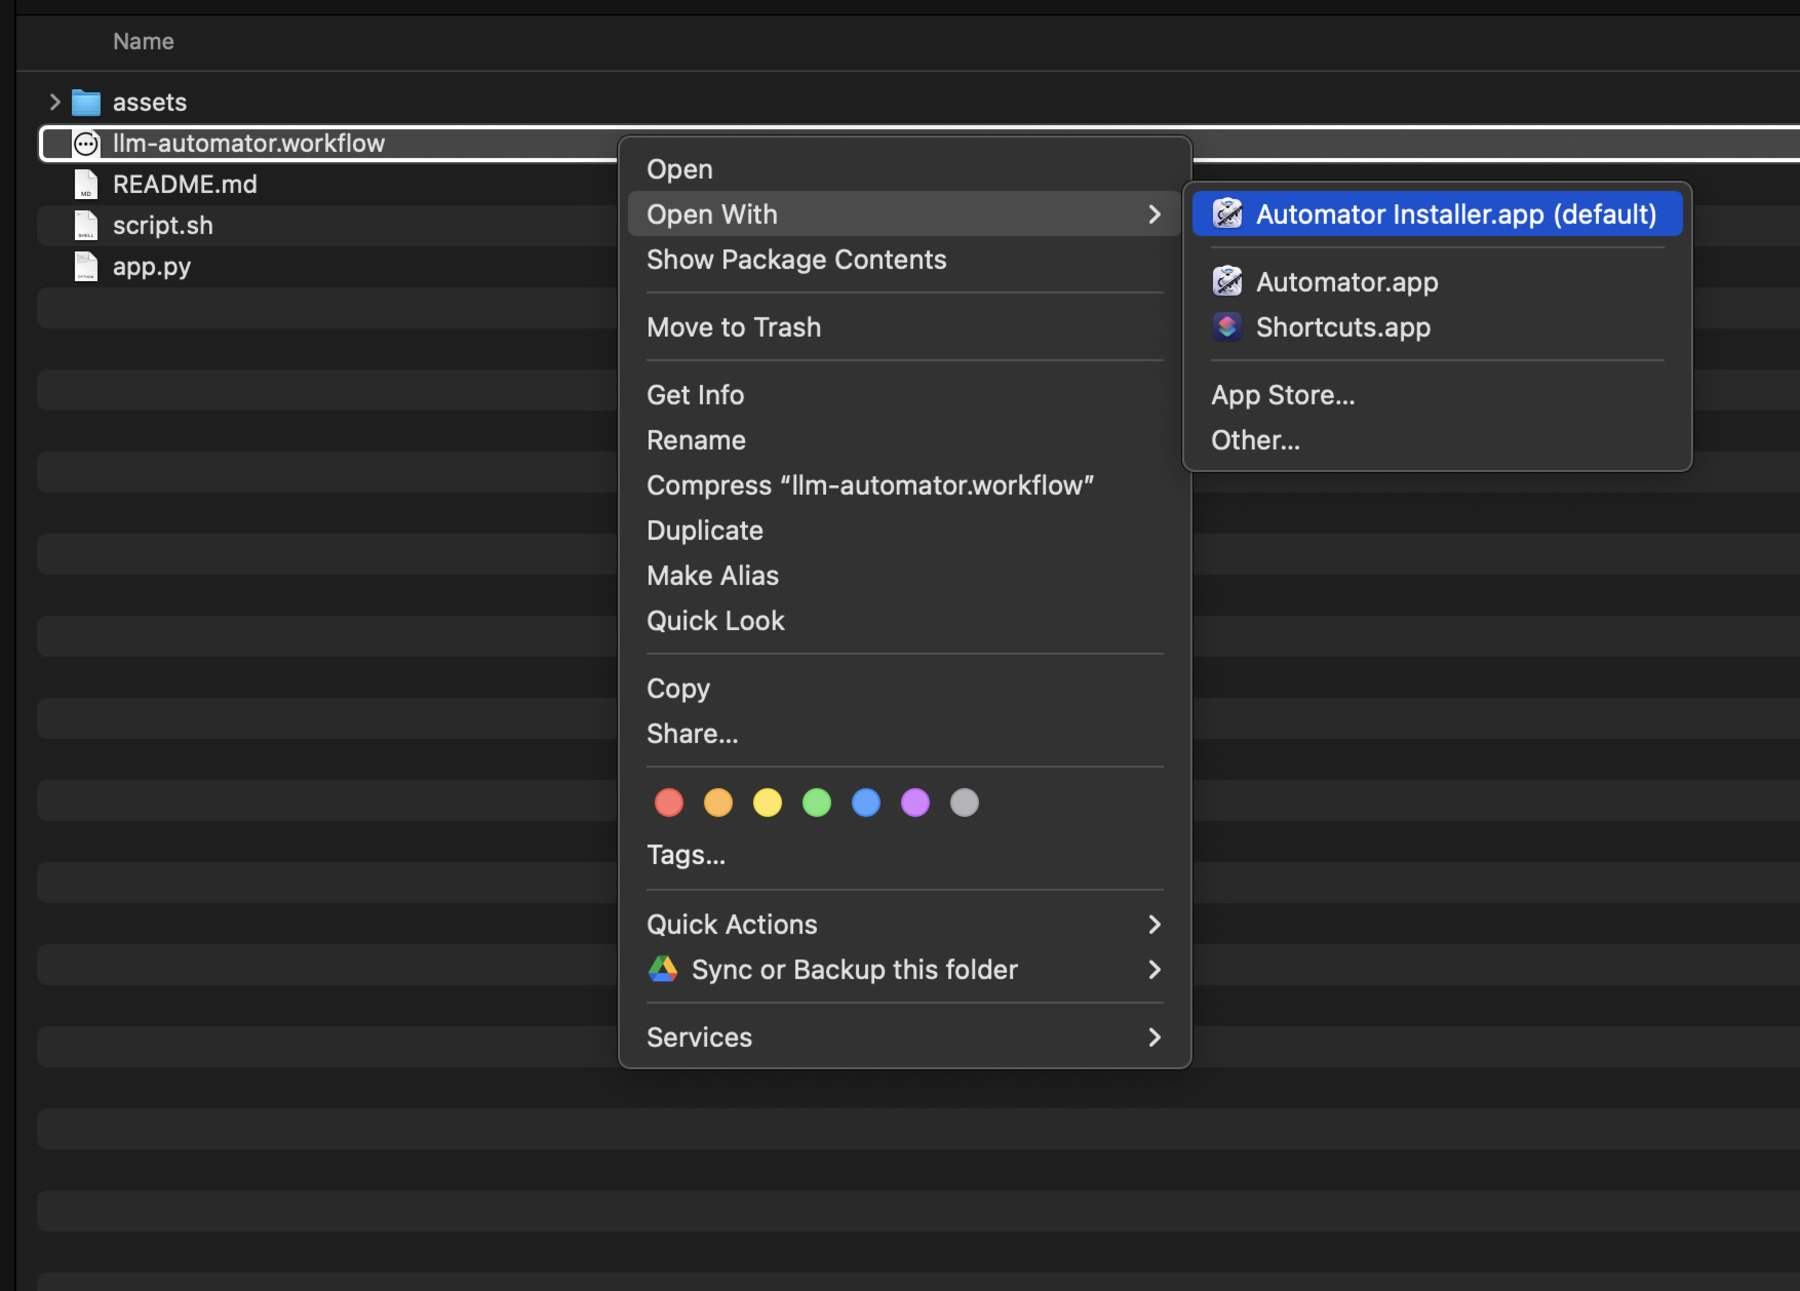The image size is (1800, 1291).
Task: Select App Store… in submenu
Action: (x=1437, y=395)
